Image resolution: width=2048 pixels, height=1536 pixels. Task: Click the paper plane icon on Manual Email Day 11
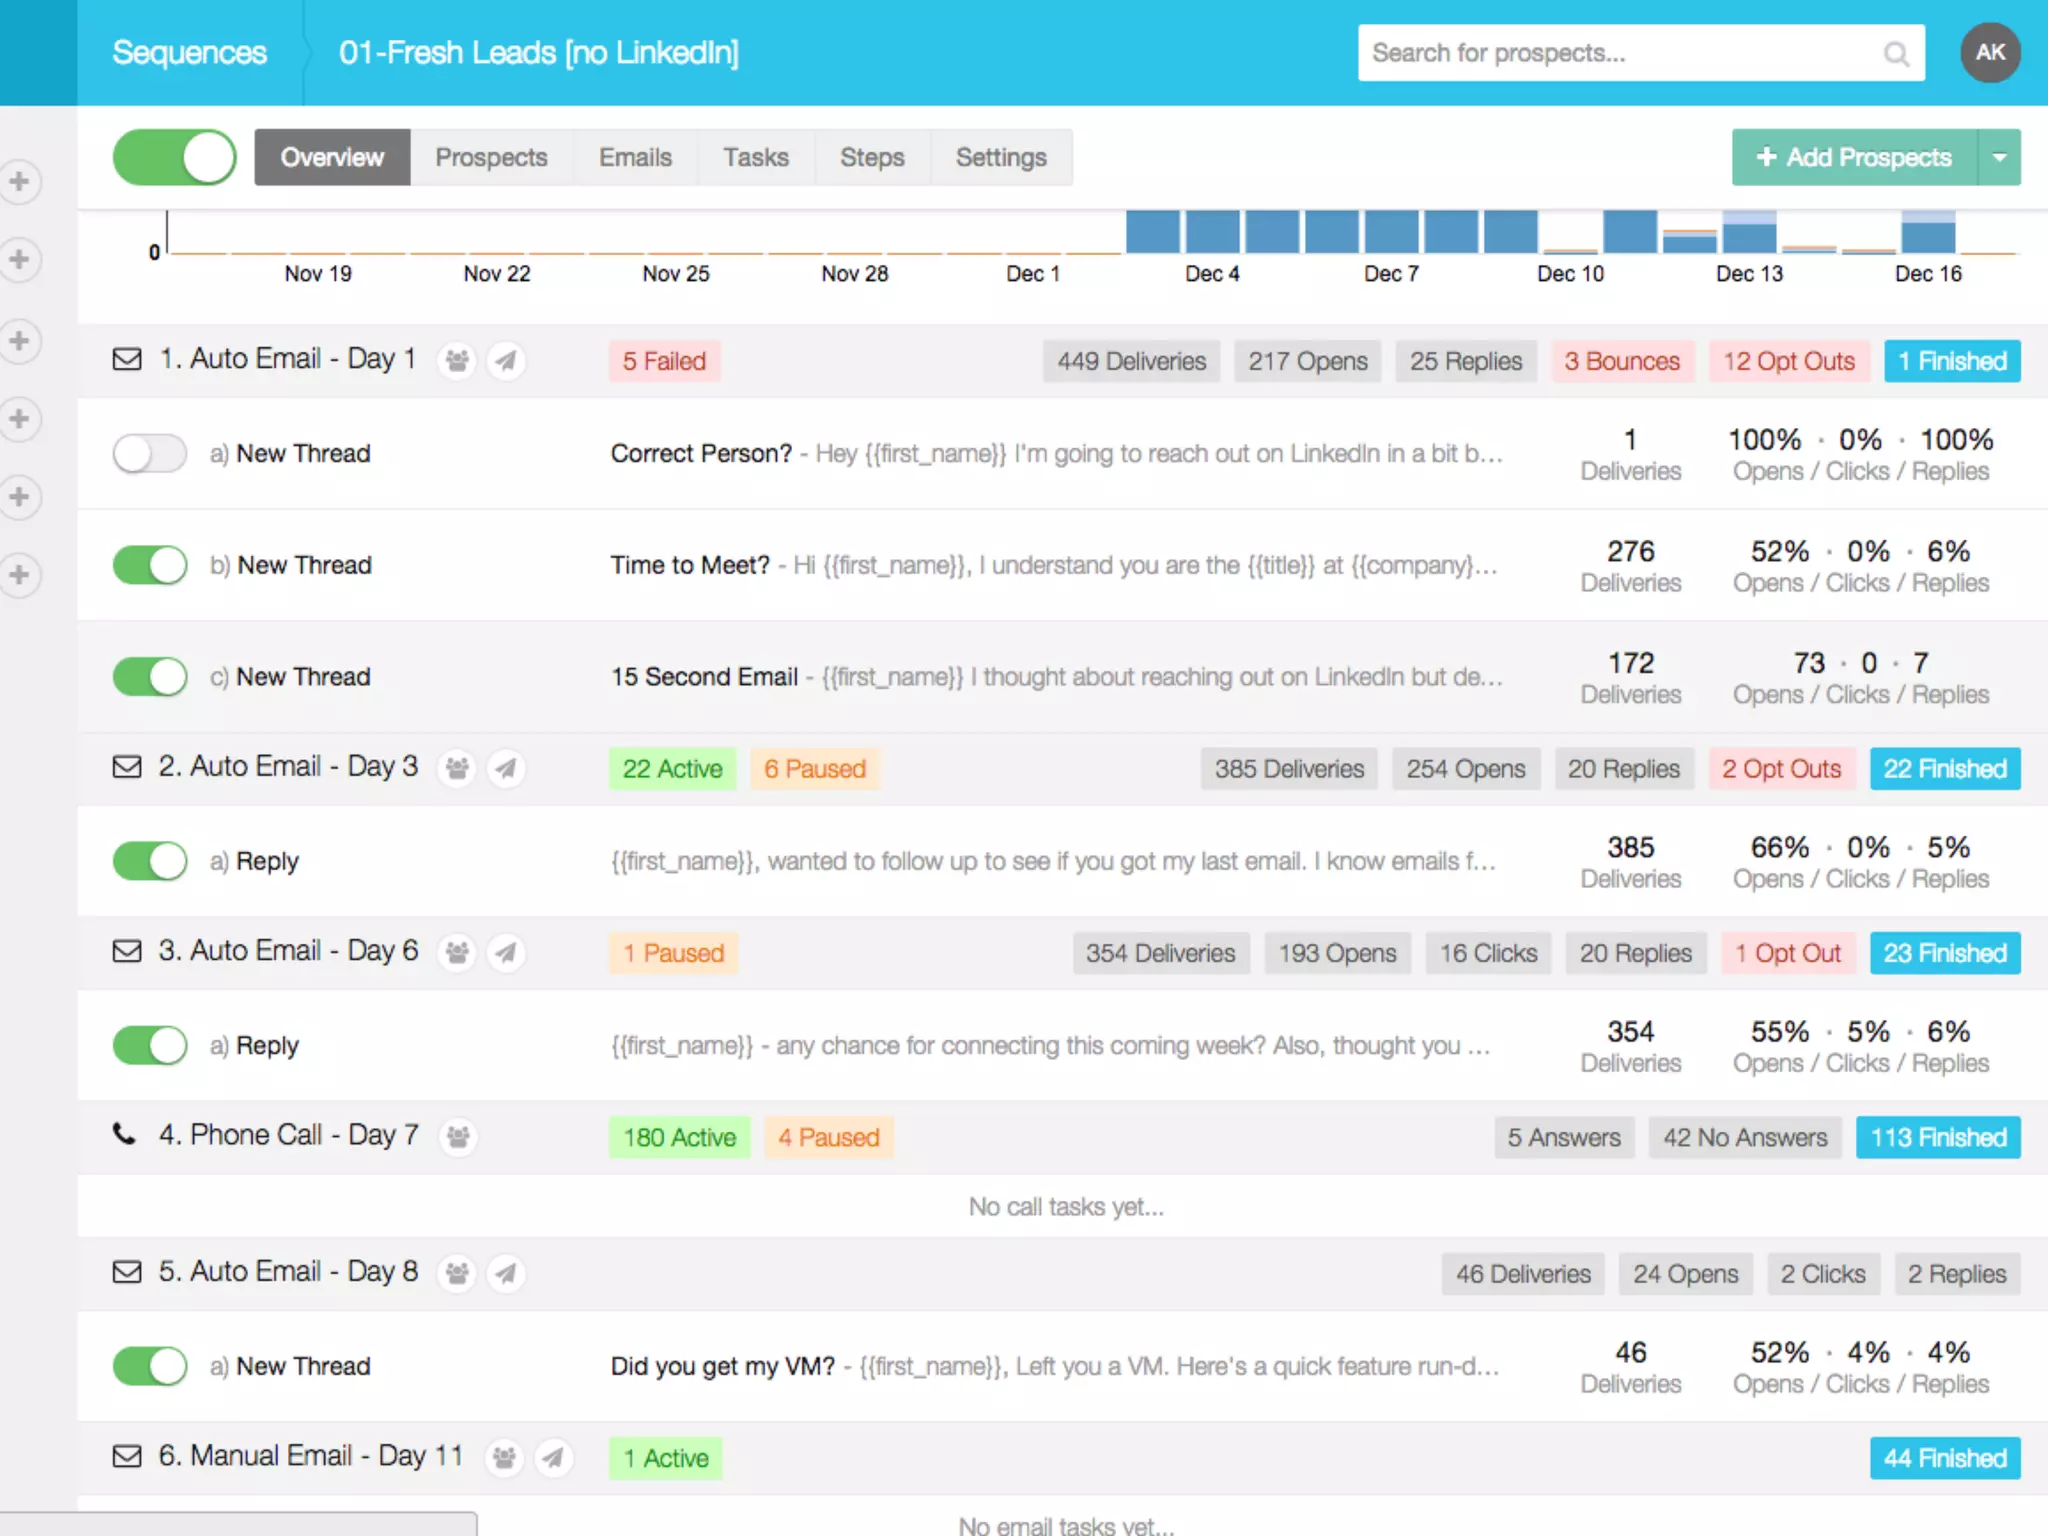(x=553, y=1457)
